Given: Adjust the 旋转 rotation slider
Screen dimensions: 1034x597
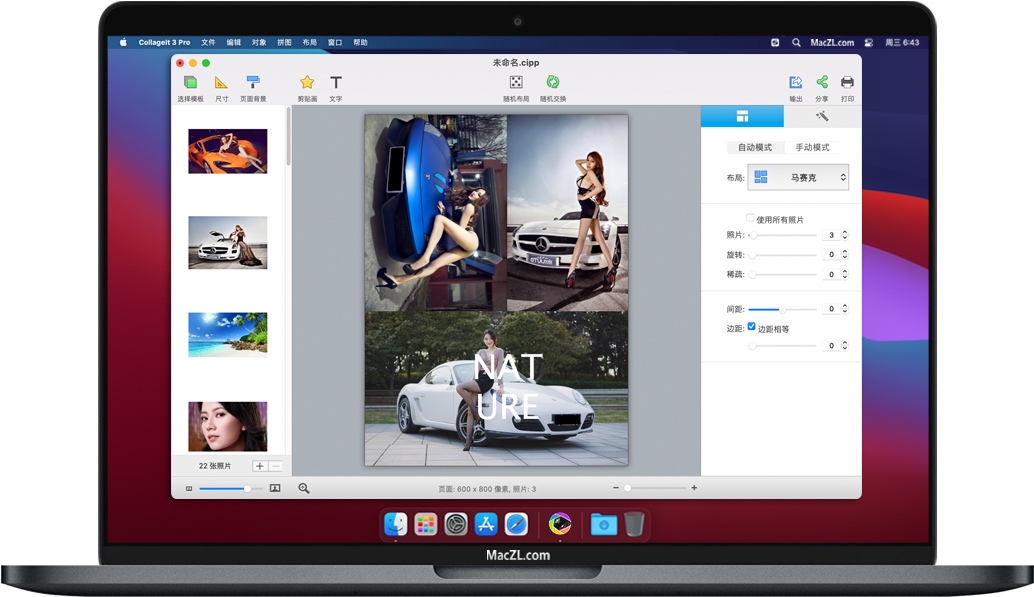Looking at the screenshot, I should [783, 255].
